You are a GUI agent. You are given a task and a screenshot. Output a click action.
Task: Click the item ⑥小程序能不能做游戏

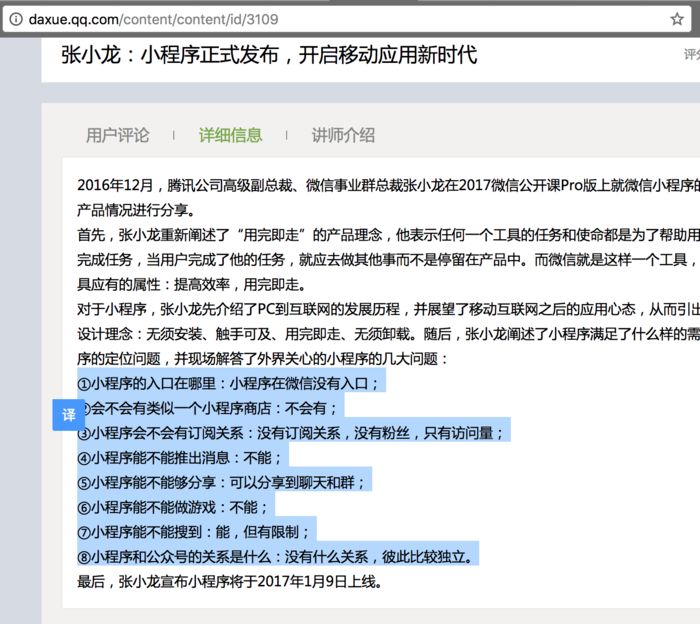(173, 507)
